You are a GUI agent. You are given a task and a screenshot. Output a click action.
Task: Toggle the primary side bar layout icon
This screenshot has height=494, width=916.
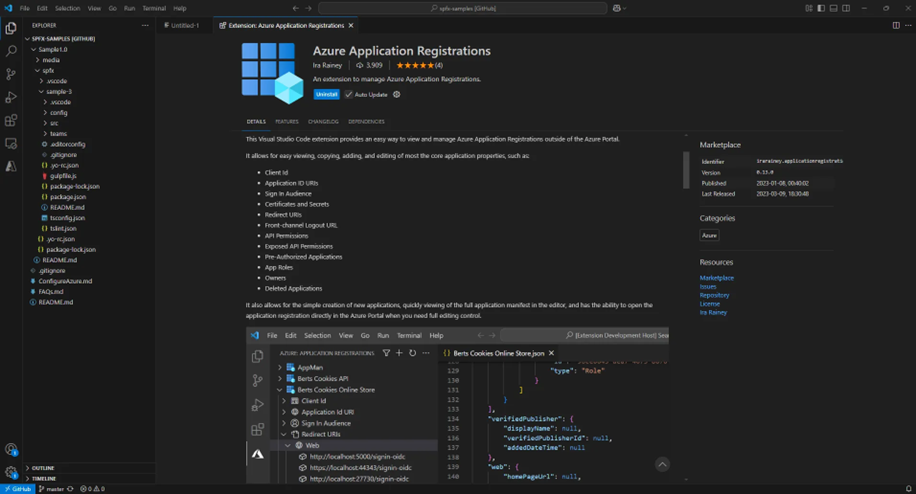[821, 8]
